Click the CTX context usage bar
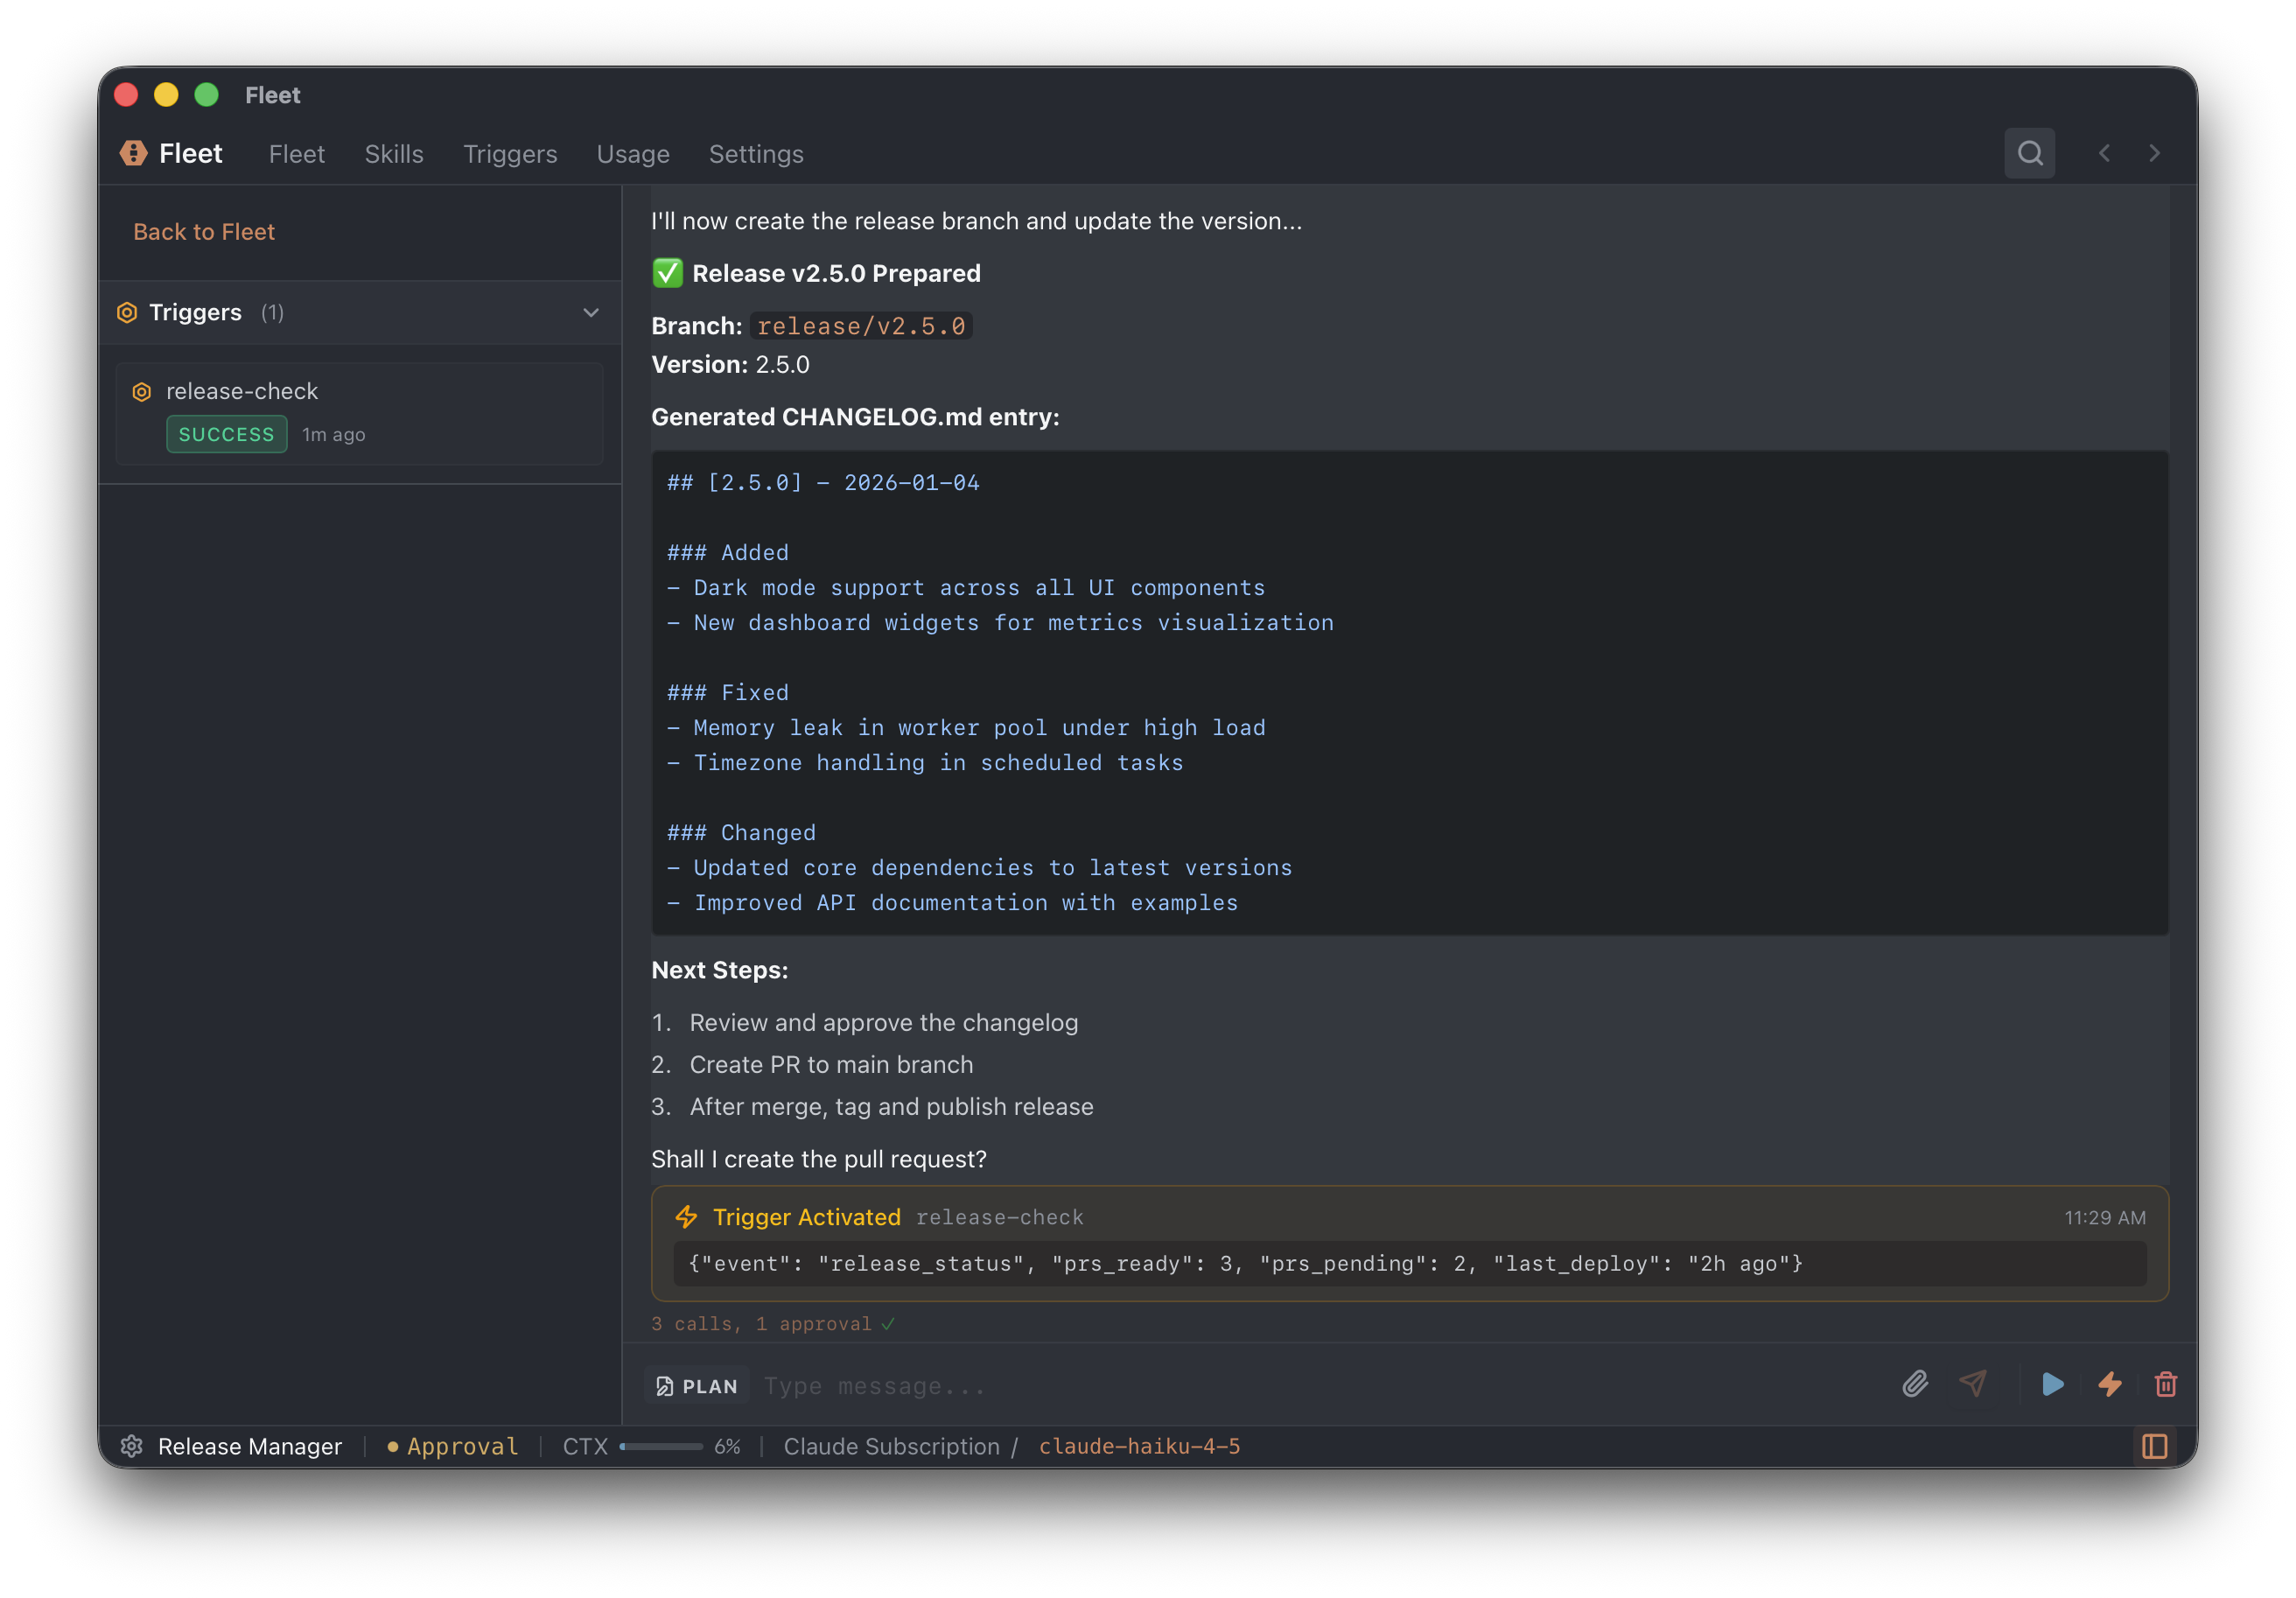The width and height of the screenshot is (2296, 1598). click(660, 1446)
